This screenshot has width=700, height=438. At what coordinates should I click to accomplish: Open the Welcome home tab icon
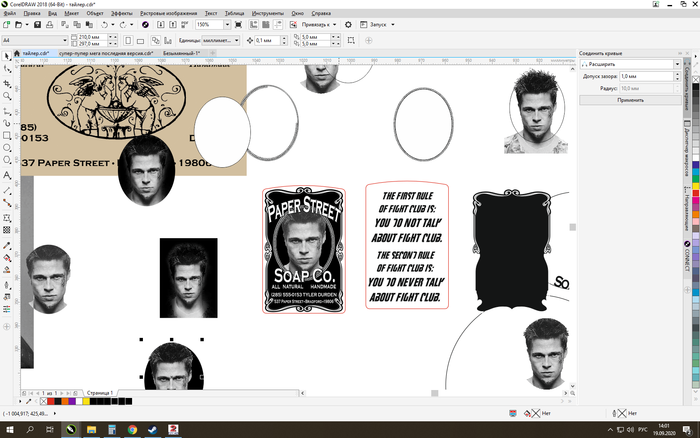tap(17, 53)
